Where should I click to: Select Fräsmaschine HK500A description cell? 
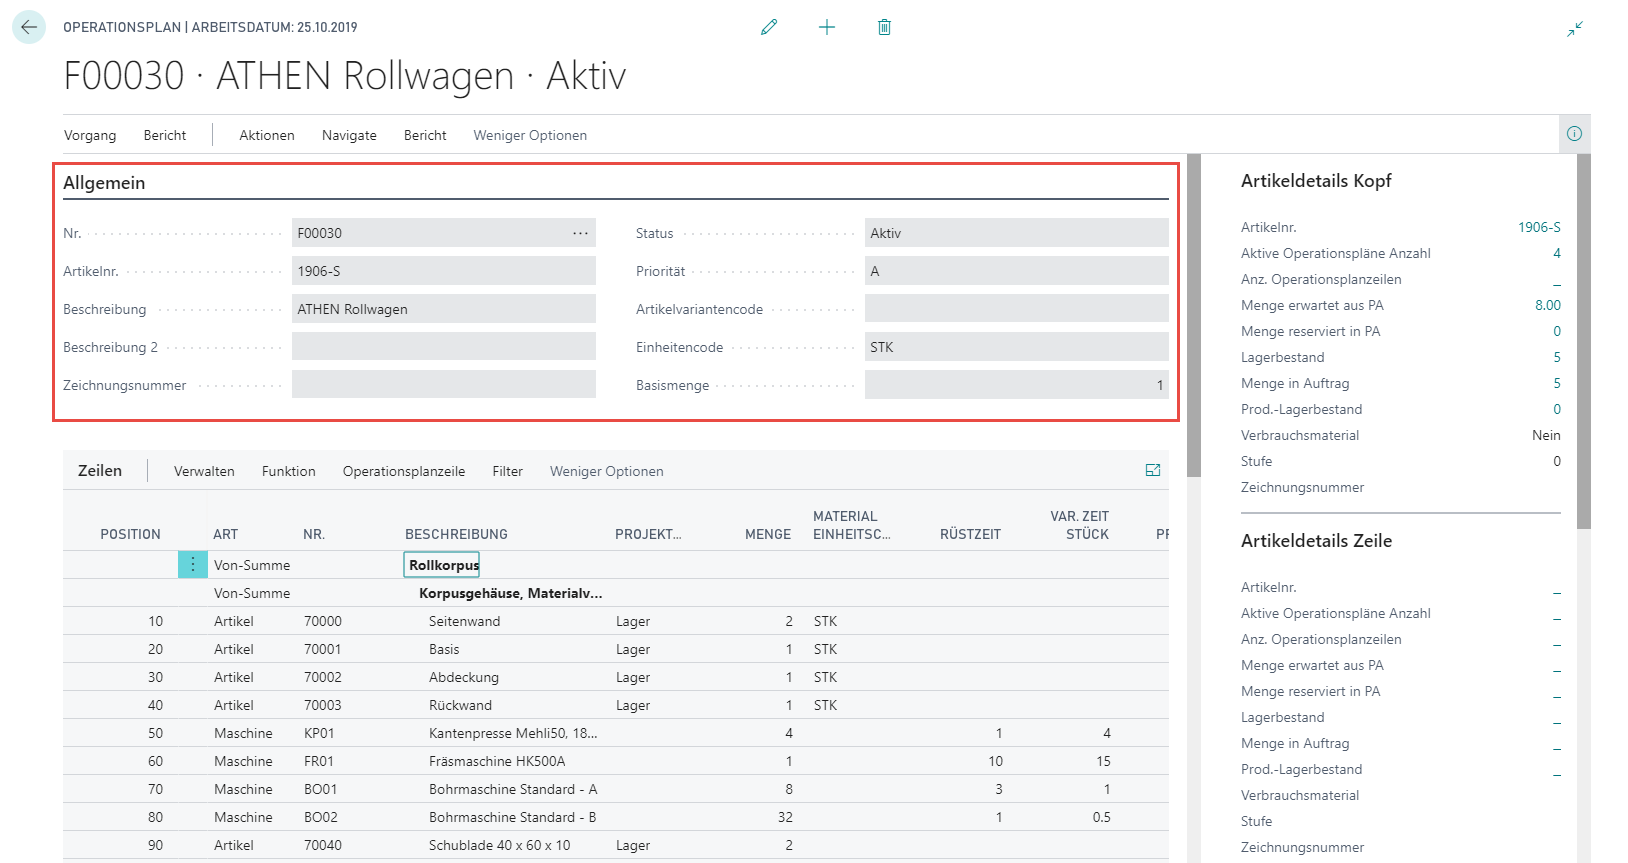click(x=497, y=761)
